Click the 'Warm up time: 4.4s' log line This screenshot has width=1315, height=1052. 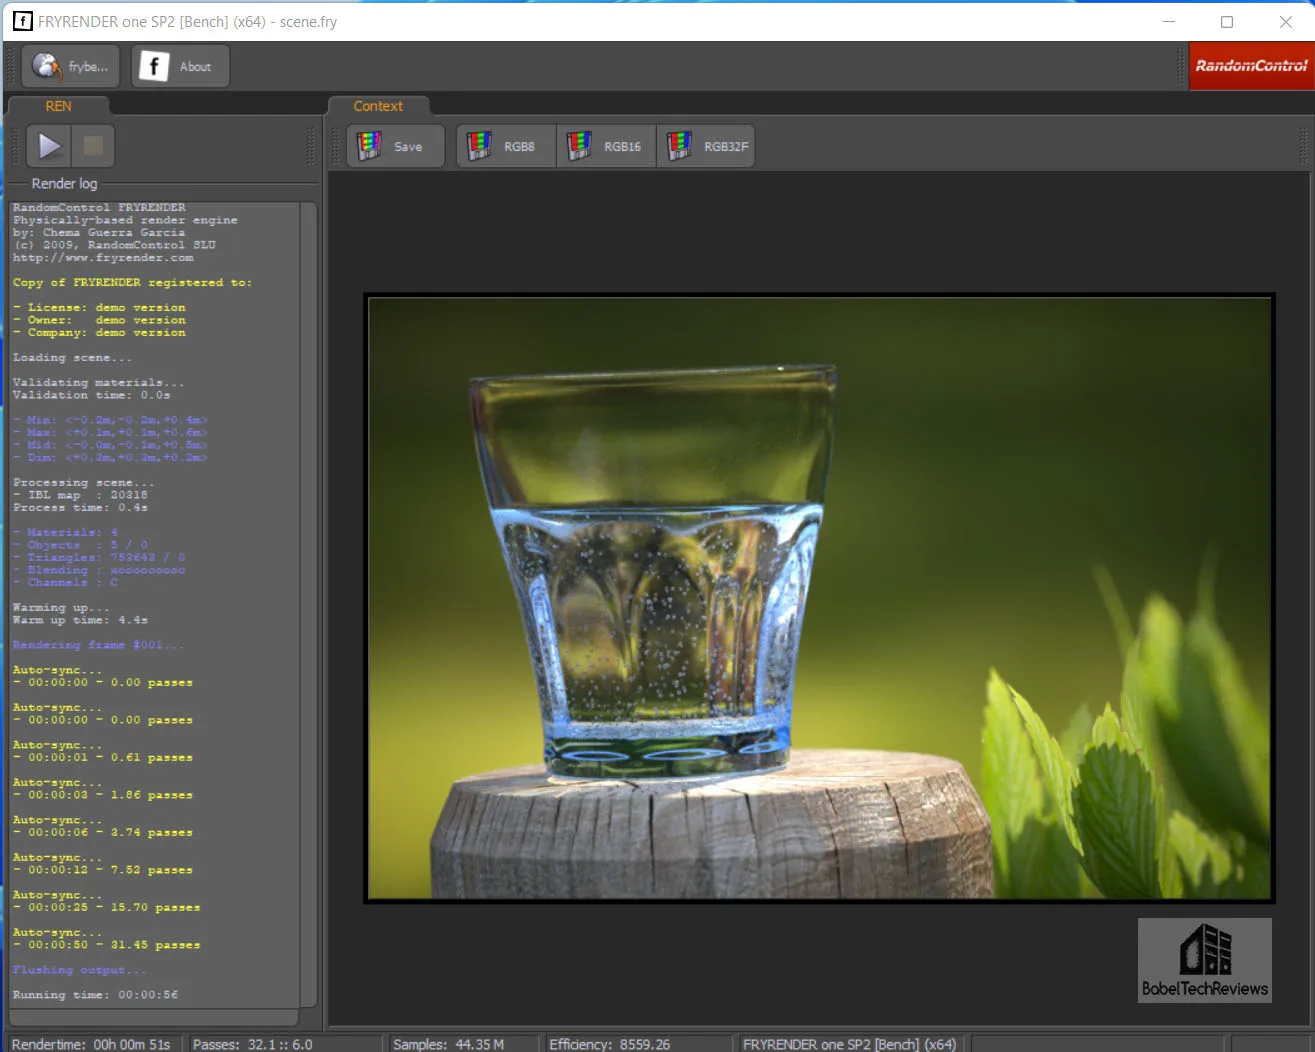coord(80,620)
